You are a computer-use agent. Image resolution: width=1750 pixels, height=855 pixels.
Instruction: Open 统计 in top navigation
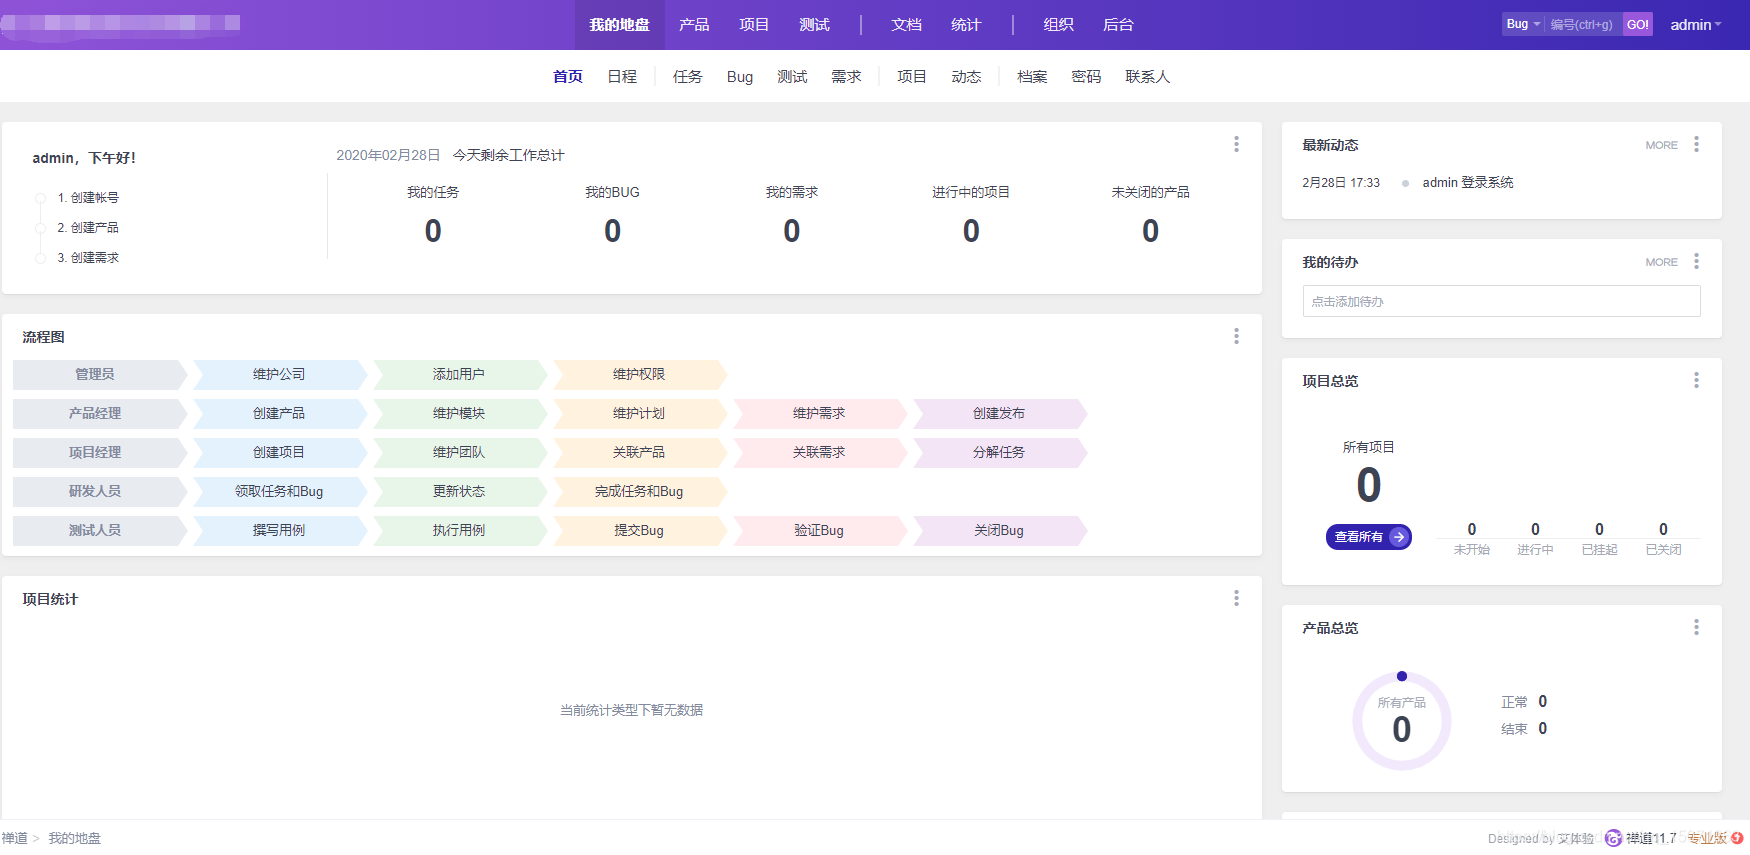pos(966,25)
